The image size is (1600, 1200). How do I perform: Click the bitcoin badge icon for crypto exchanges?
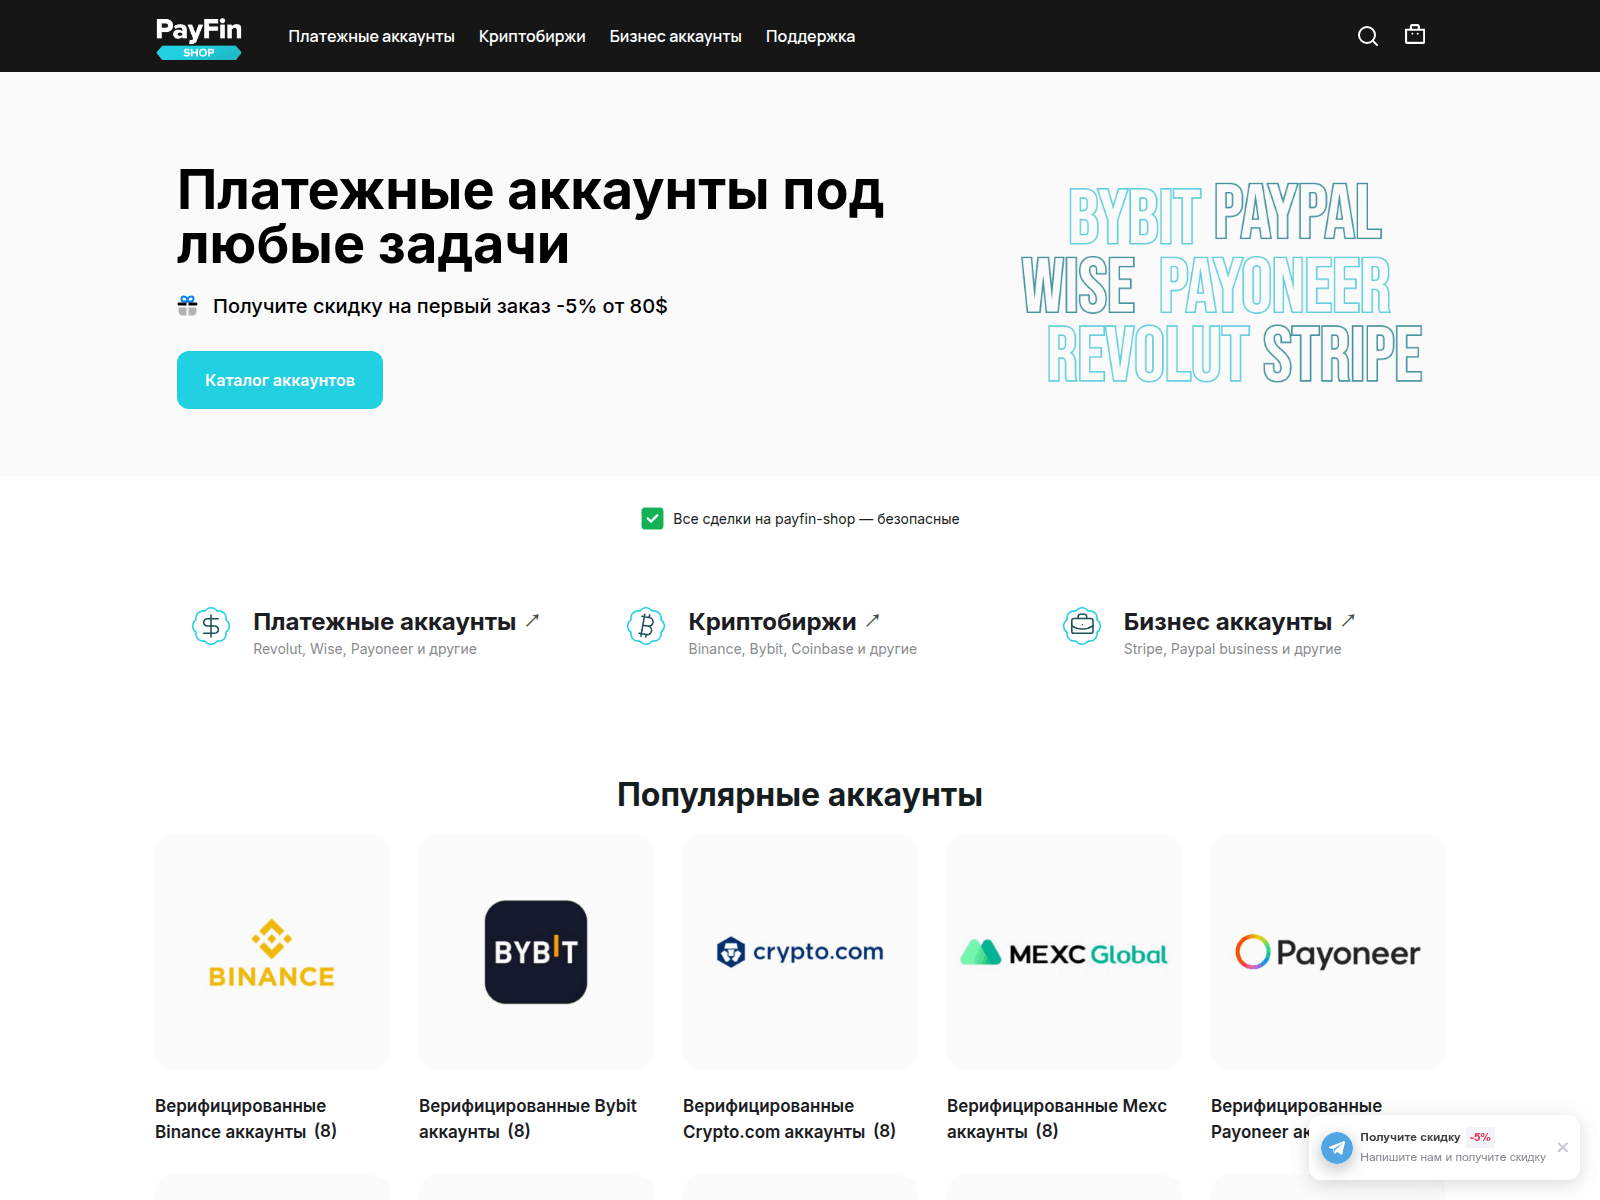tap(646, 626)
